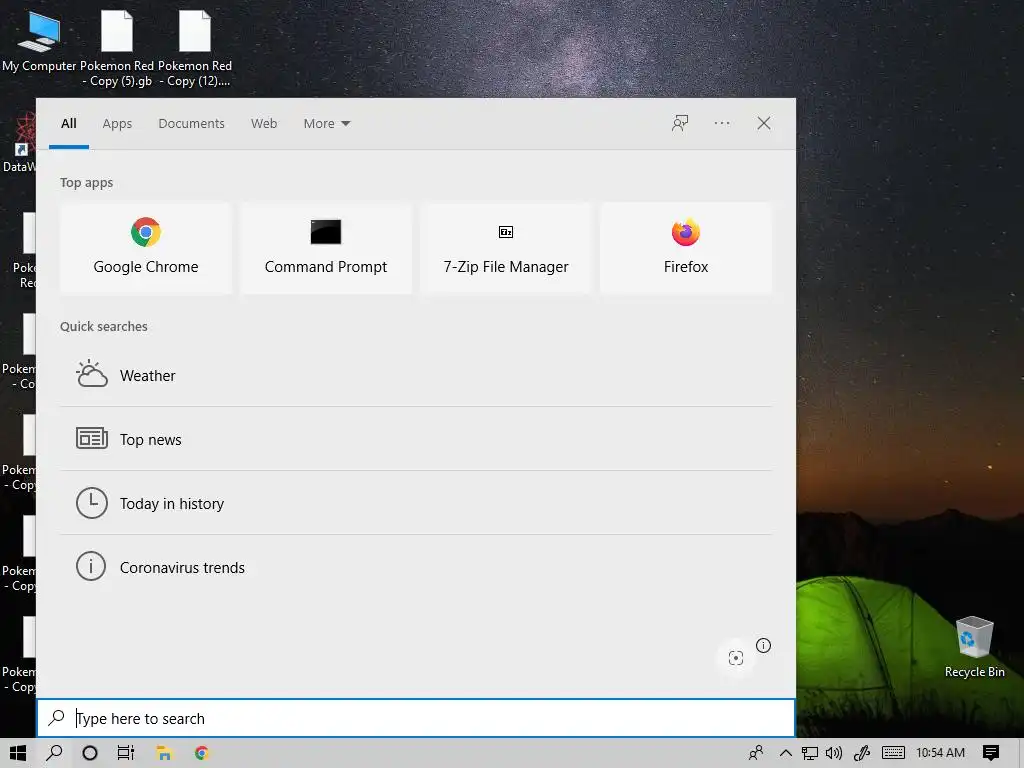
Task: Open the touch keyboard tray icon
Action: (893, 753)
